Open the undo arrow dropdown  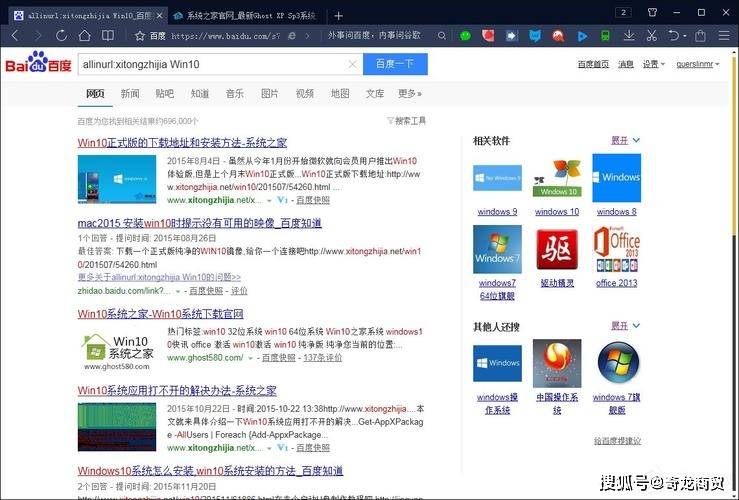684,36
